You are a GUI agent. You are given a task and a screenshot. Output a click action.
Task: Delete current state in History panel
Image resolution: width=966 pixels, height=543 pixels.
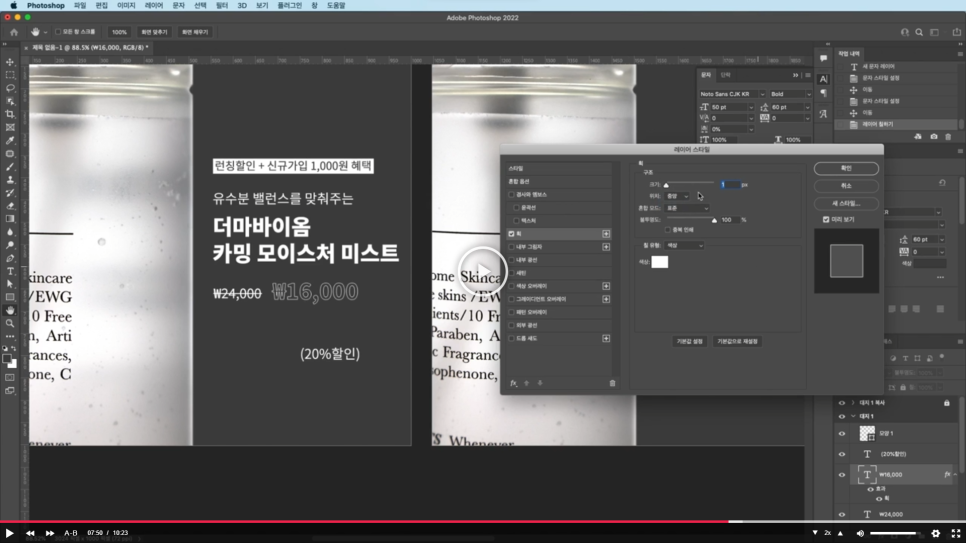[948, 136]
